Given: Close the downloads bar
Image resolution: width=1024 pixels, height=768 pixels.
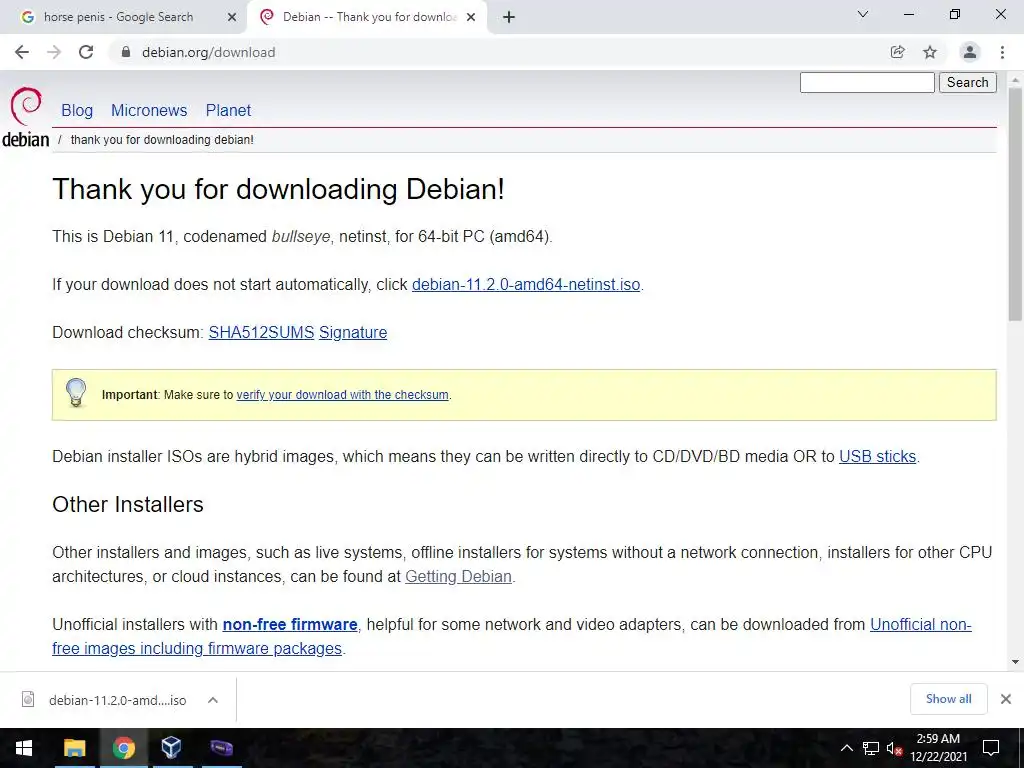Looking at the screenshot, I should (x=1006, y=699).
